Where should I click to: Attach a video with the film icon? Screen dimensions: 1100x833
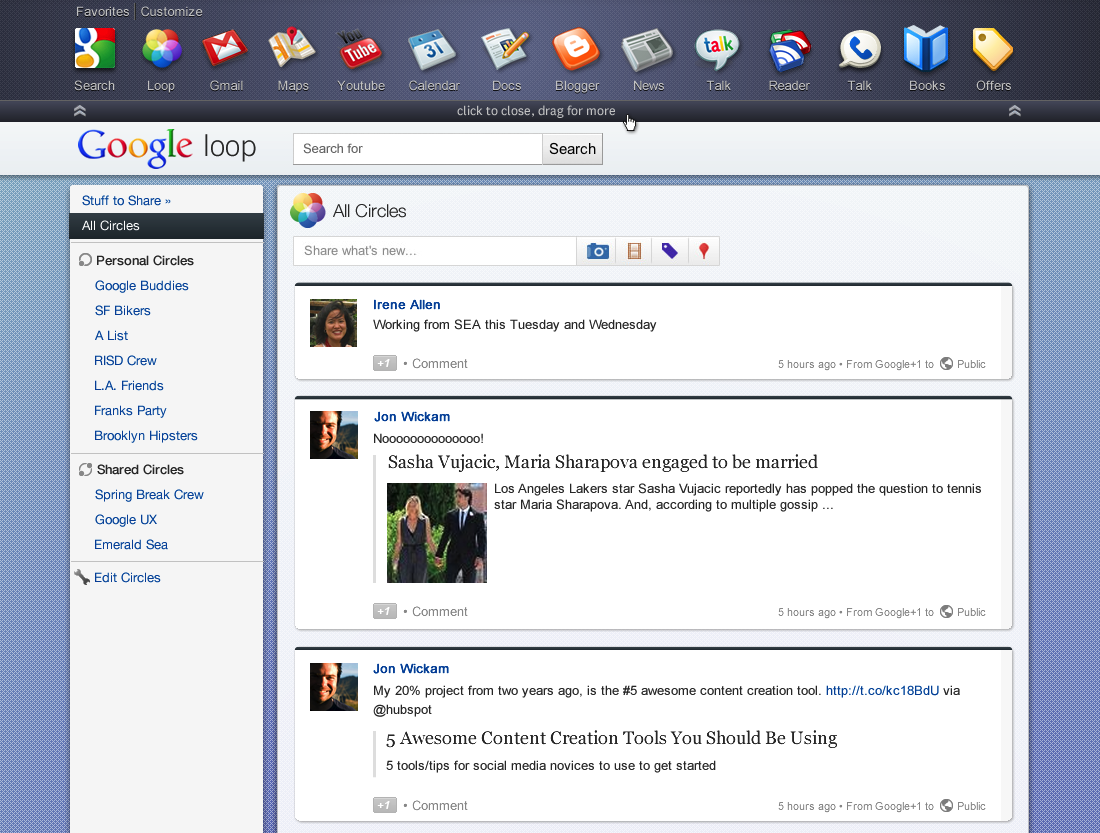[634, 251]
